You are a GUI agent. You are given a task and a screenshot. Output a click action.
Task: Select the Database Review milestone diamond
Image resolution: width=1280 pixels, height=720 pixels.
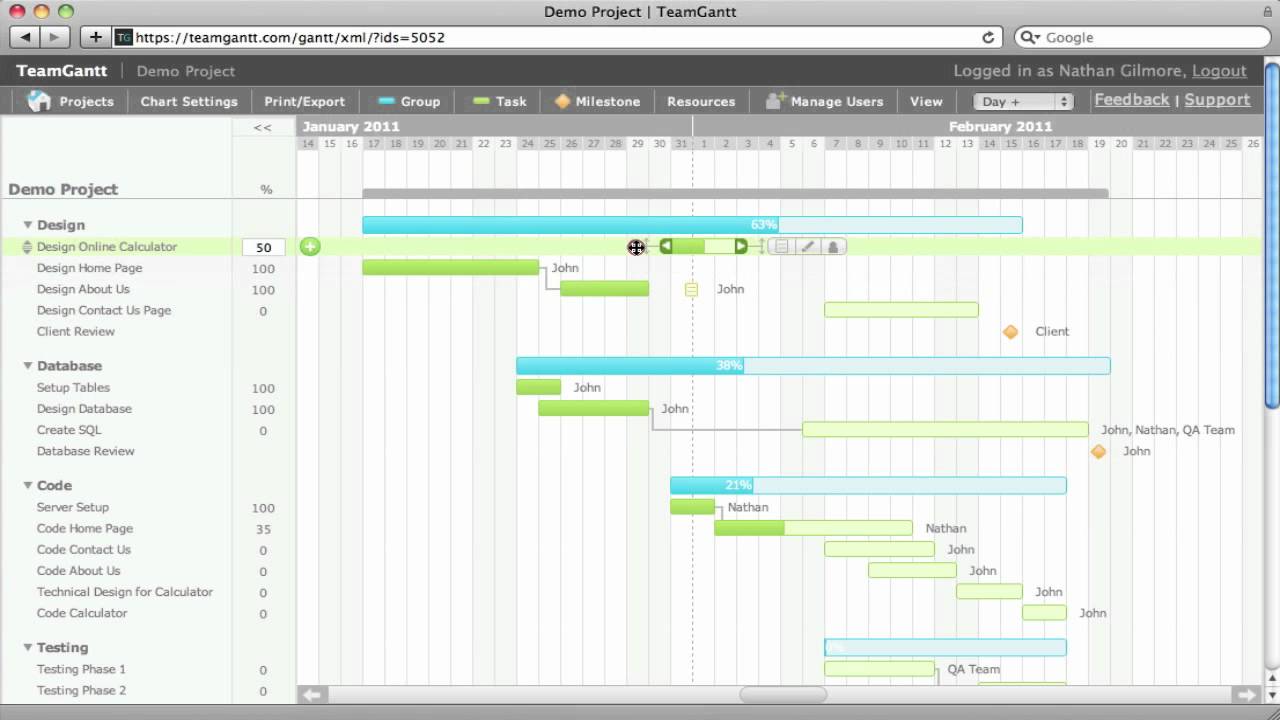point(1098,451)
